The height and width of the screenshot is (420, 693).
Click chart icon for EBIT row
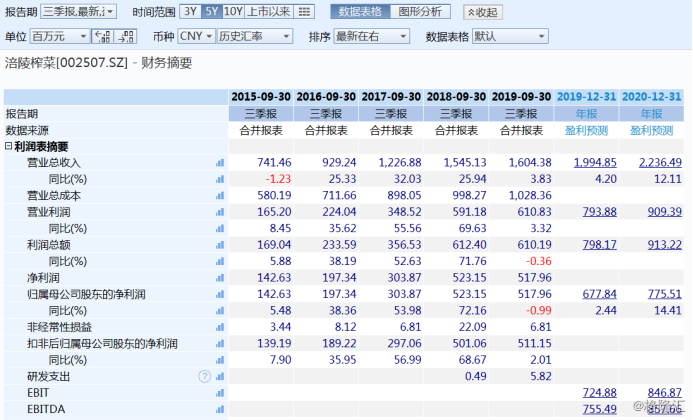point(220,393)
